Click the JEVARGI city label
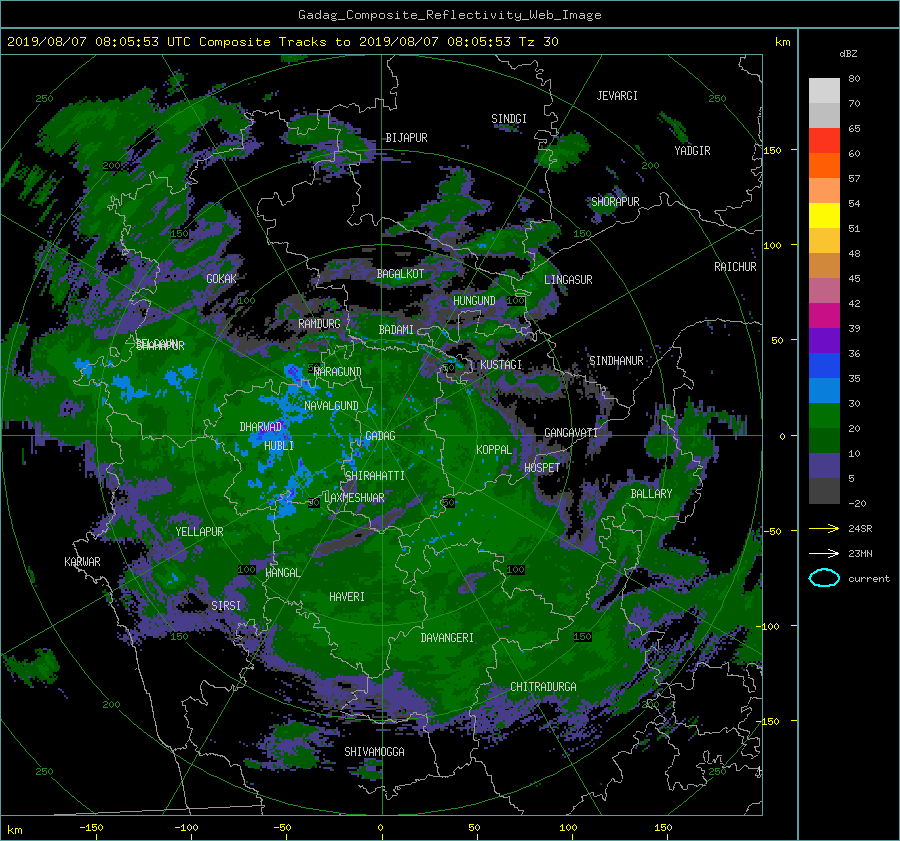Image resolution: width=900 pixels, height=841 pixels. tap(617, 96)
